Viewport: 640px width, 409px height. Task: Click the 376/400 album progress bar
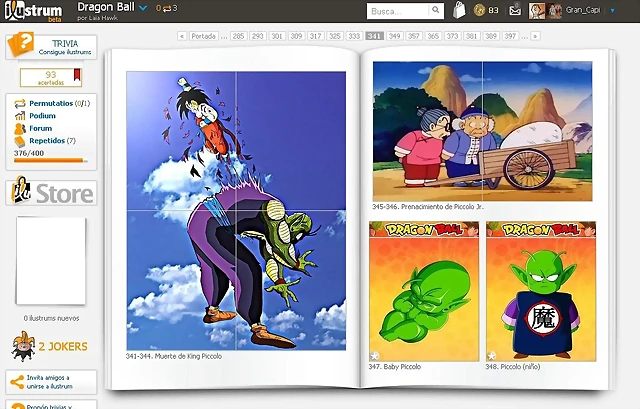click(x=51, y=160)
